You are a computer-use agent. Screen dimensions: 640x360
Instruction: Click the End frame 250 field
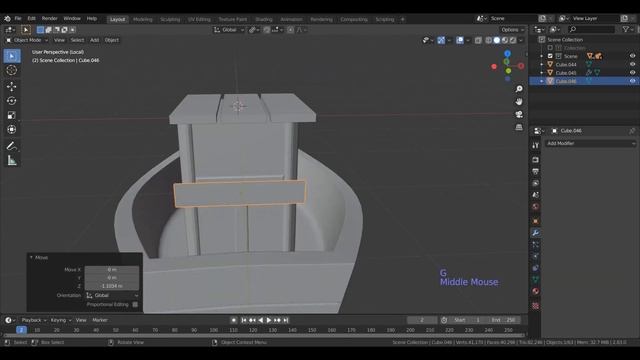(x=504, y=320)
